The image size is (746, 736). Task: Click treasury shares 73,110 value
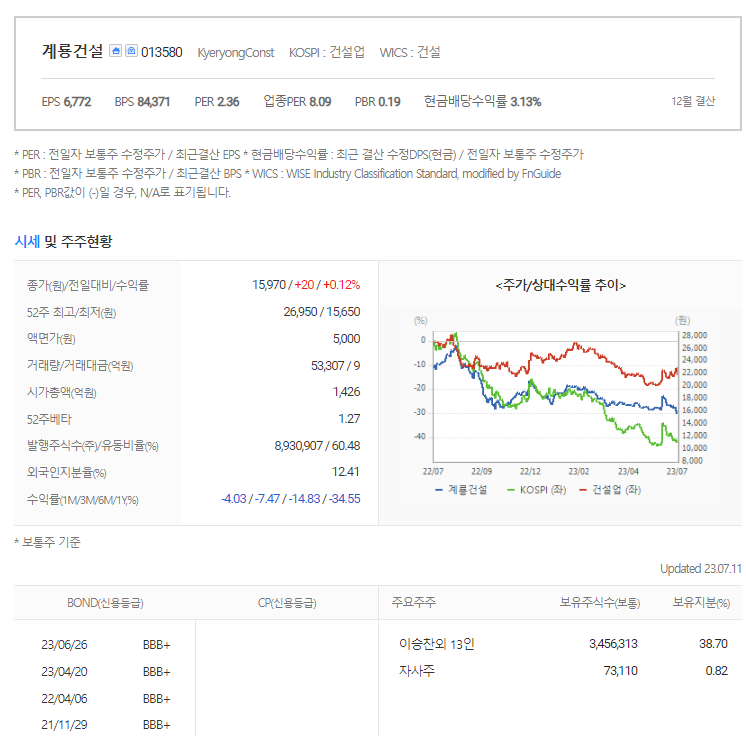(x=620, y=671)
